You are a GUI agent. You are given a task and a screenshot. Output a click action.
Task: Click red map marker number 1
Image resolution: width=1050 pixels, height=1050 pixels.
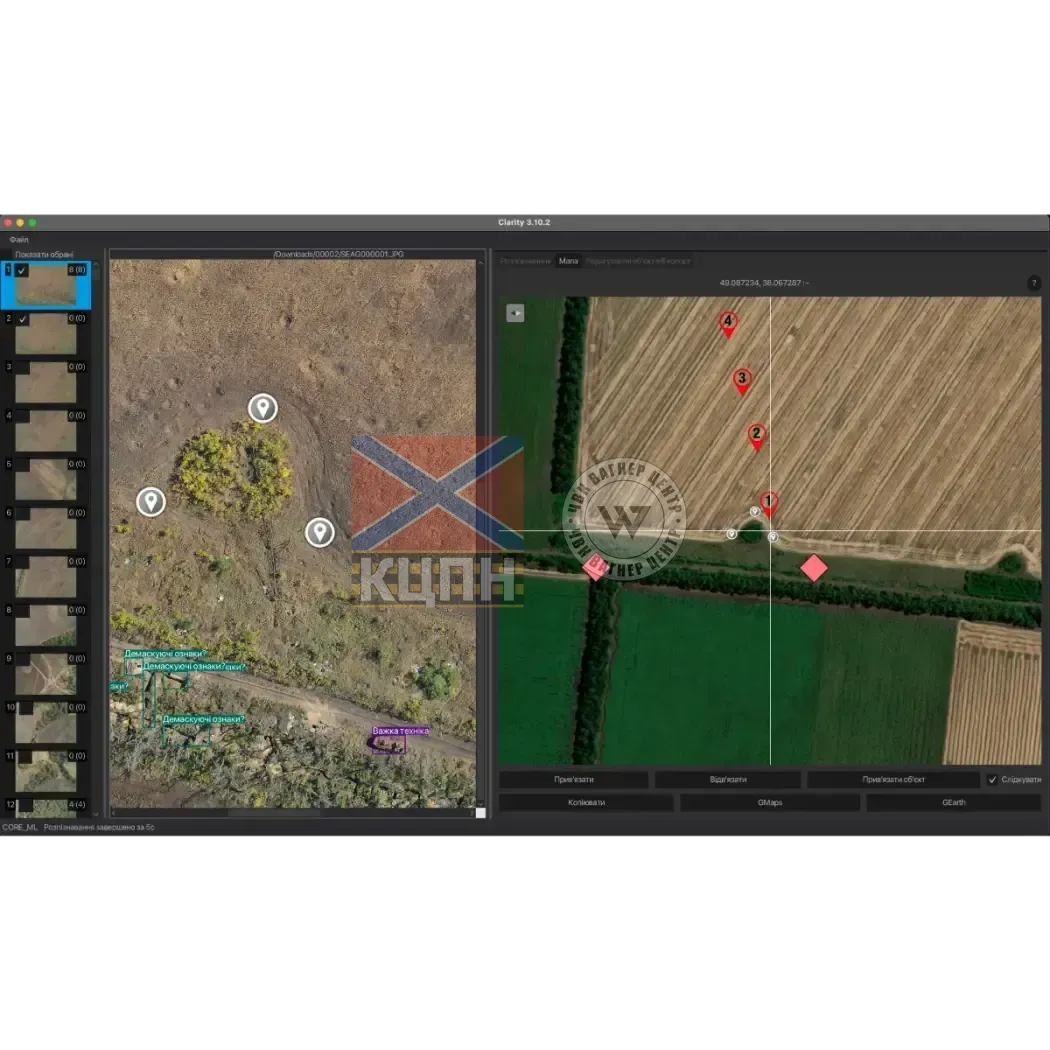click(x=769, y=502)
